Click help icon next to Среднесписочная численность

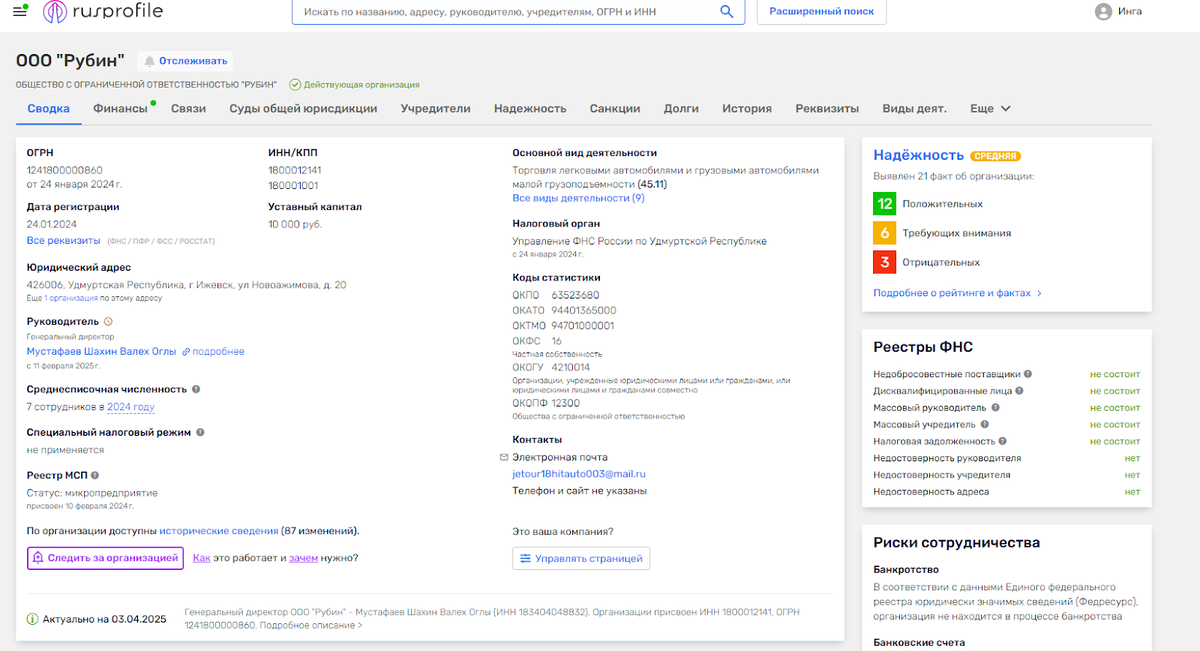196,389
